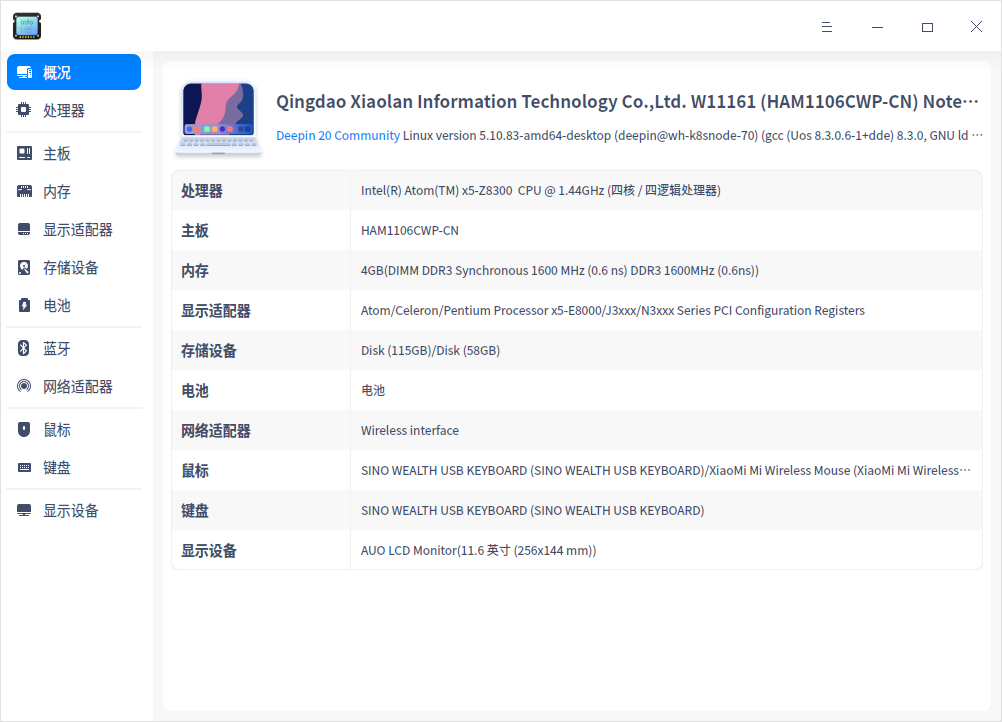This screenshot has width=1002, height=722.
Task: Click the 概况 overview monitor icon
Action: click(x=24, y=72)
